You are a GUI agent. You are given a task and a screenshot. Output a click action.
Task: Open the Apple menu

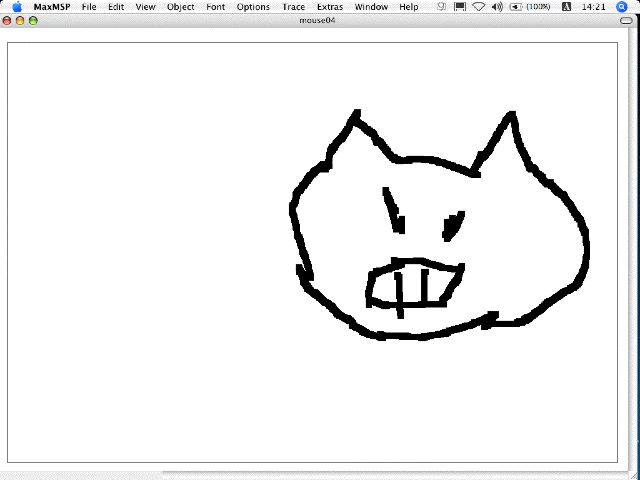17,7
